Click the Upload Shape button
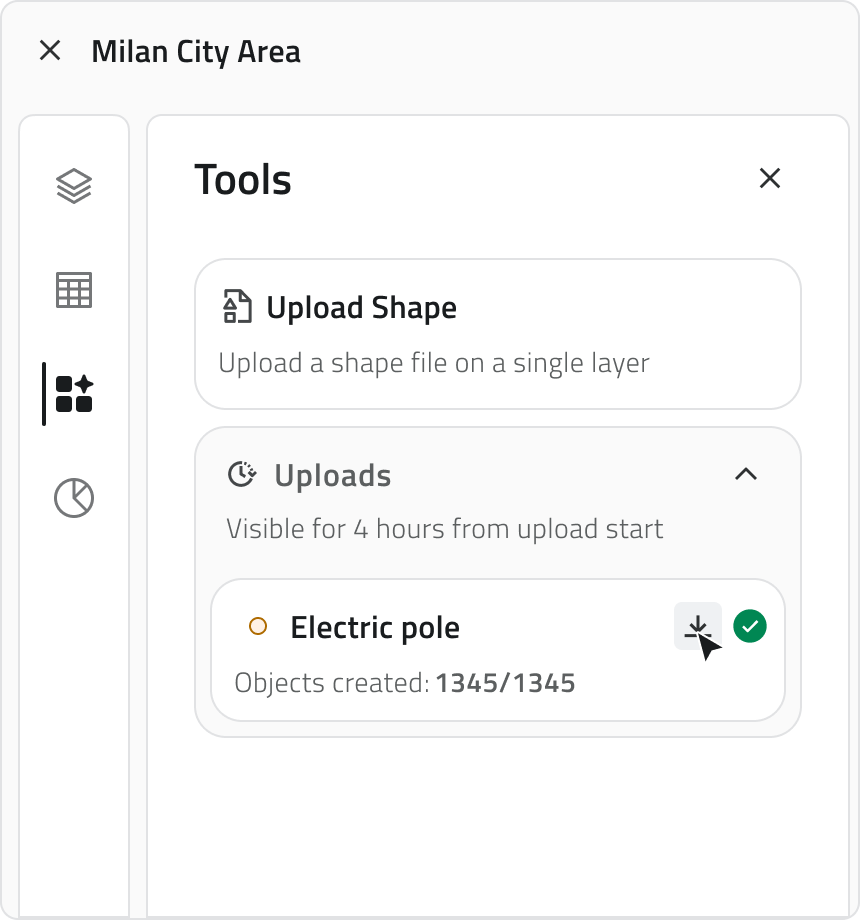 [497, 333]
